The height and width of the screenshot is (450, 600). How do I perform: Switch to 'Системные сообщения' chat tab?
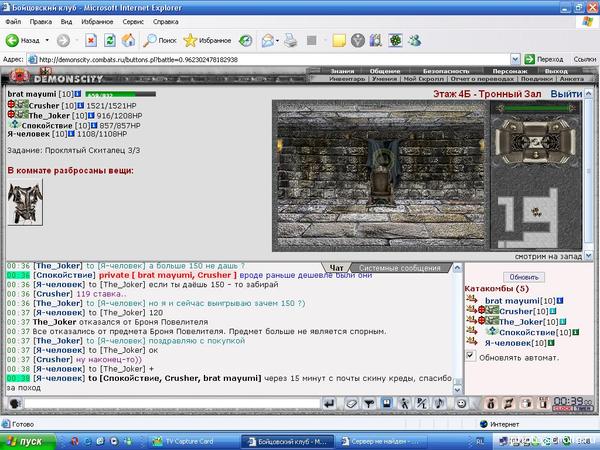[399, 268]
